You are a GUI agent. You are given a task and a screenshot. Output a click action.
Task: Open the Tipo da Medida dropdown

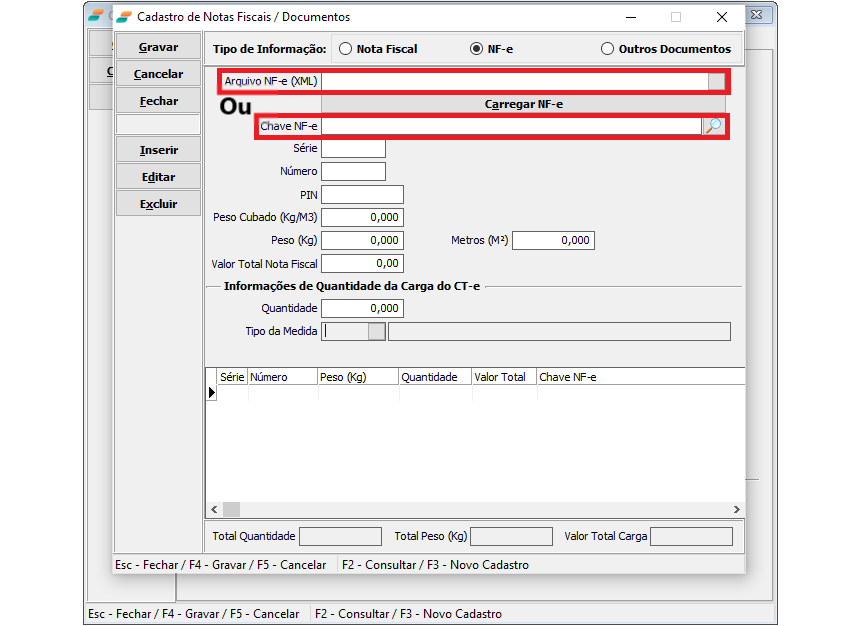coord(376,332)
